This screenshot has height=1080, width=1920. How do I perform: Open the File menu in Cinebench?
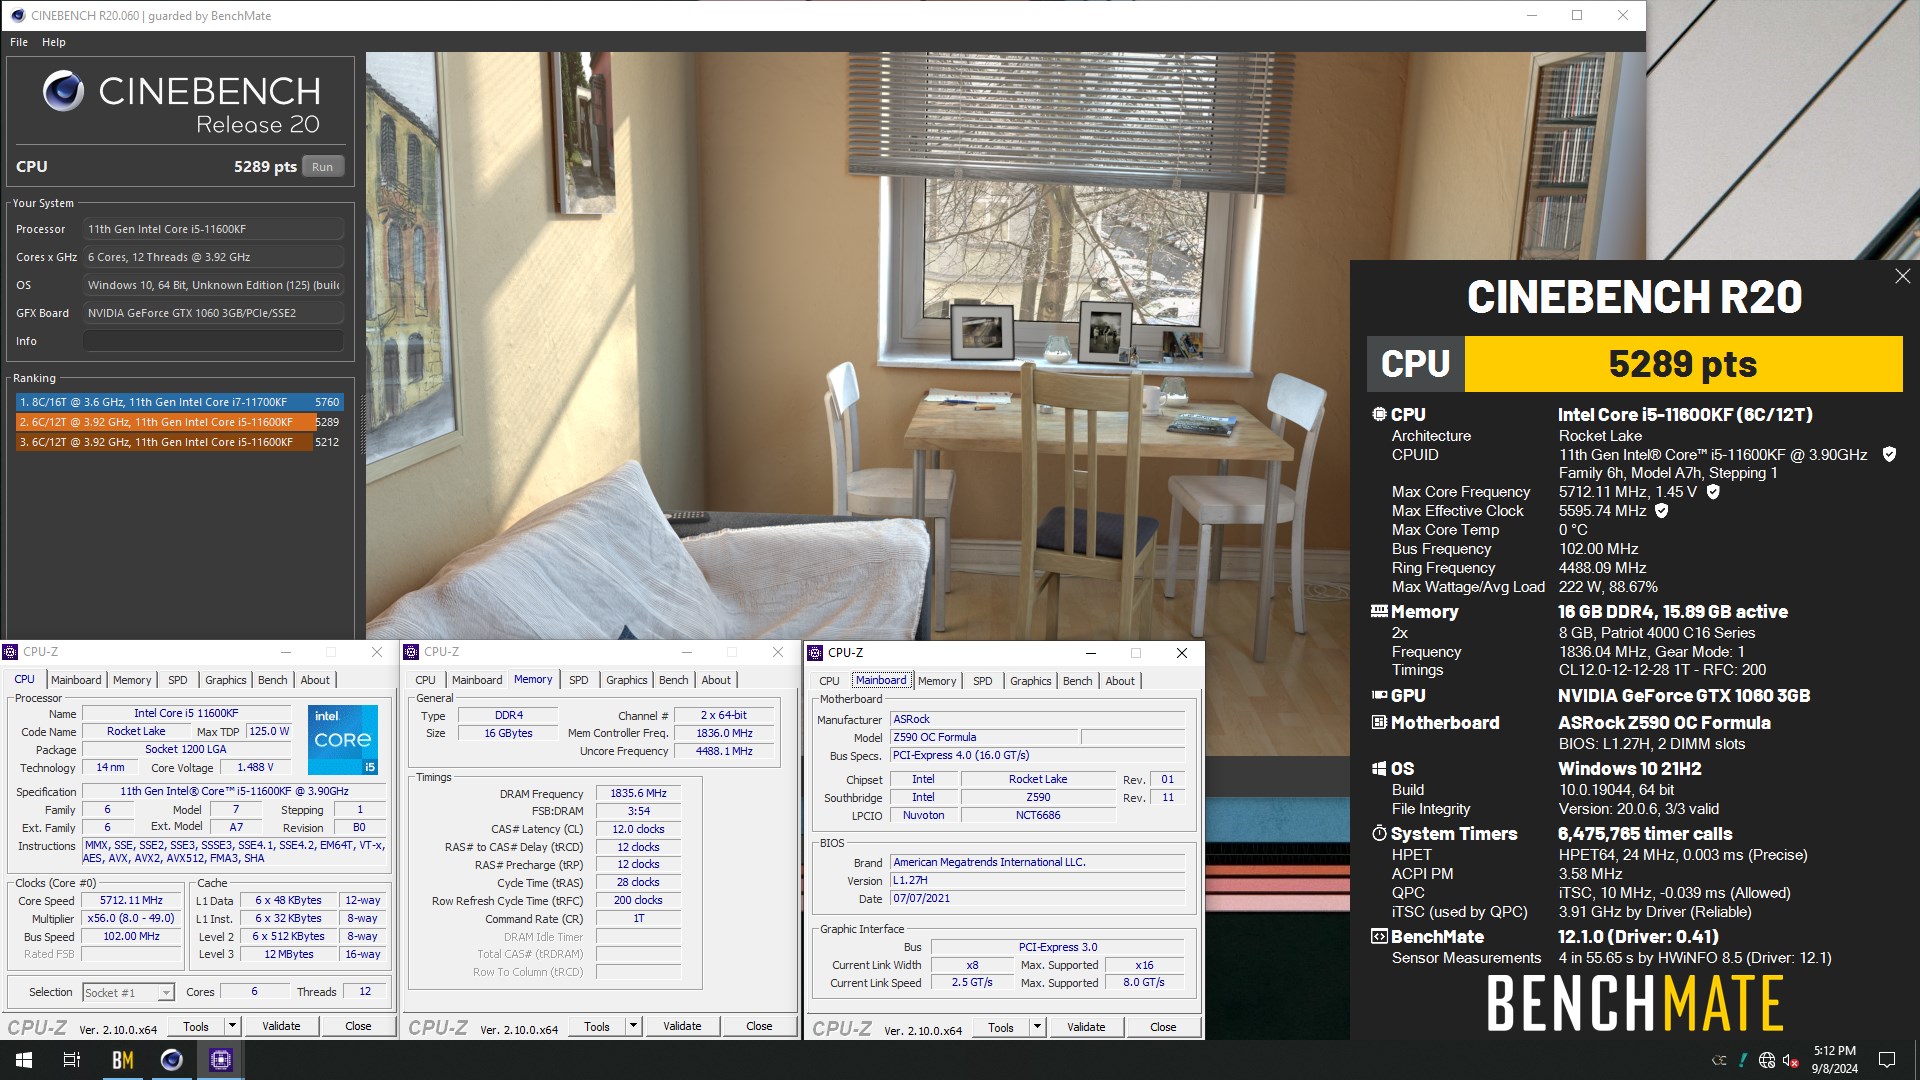(19, 42)
